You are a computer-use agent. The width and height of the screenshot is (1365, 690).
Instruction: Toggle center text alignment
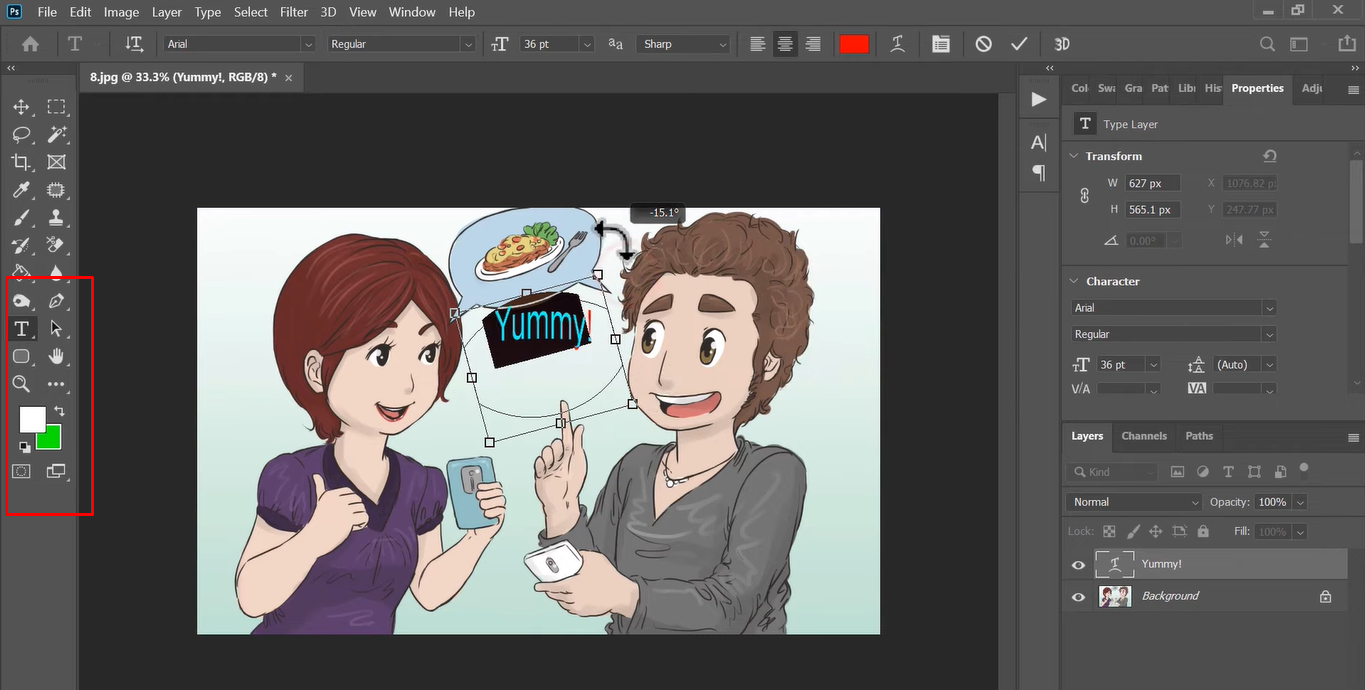786,44
